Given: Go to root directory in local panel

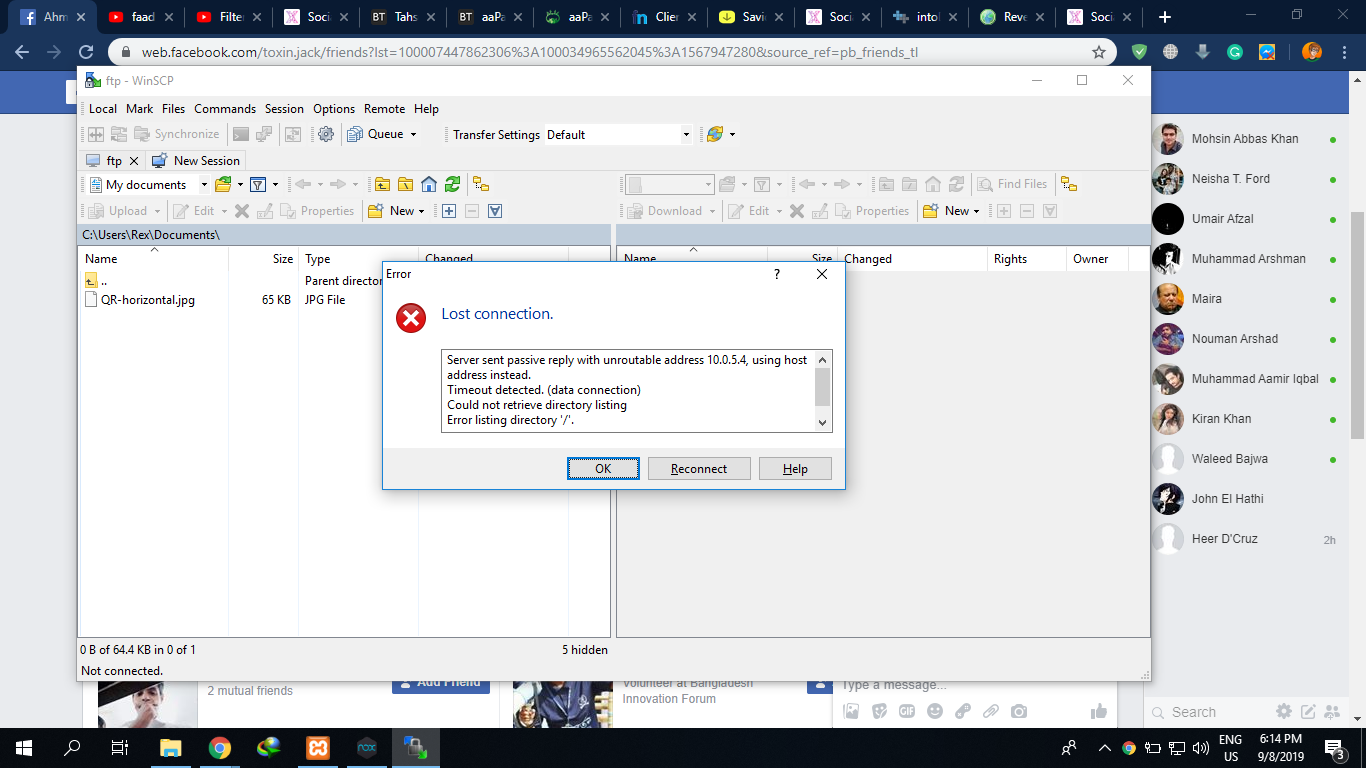Looking at the screenshot, I should coord(405,184).
